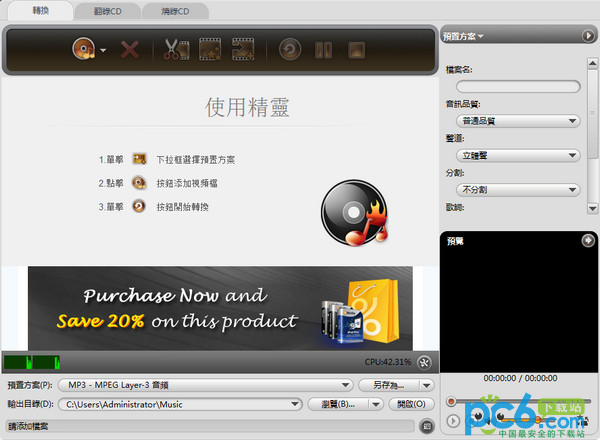Image resolution: width=600 pixels, height=440 pixels.
Task: Click the preview seek slider handle
Action: 452,401
